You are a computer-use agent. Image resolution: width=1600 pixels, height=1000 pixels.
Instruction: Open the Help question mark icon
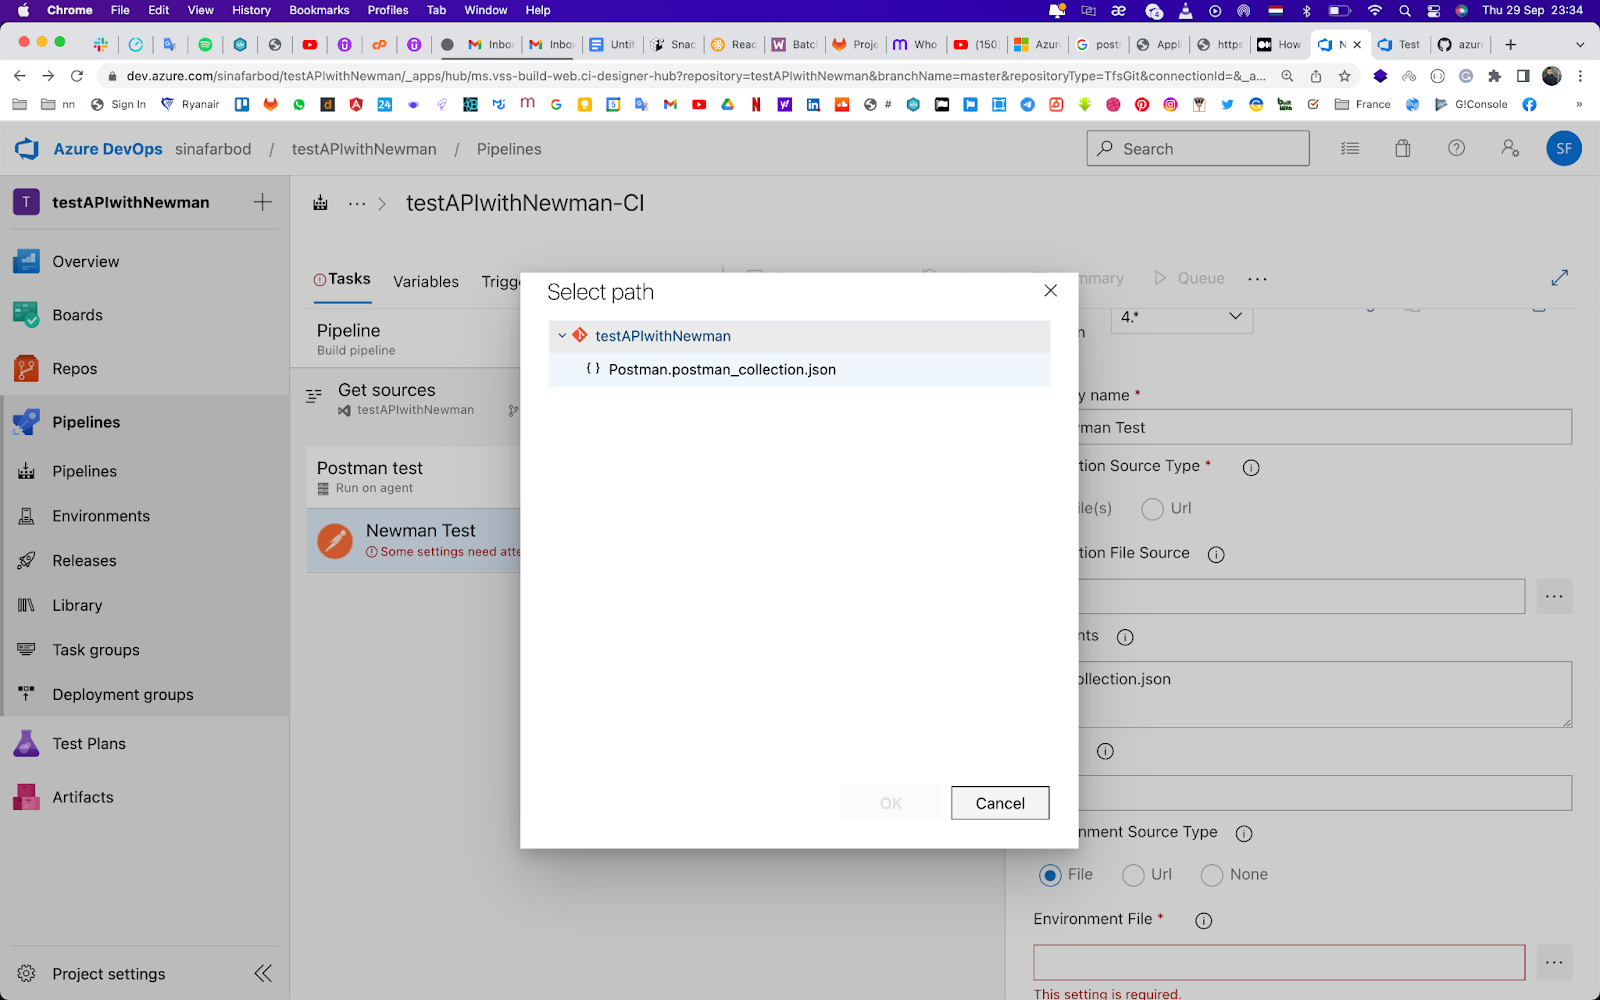click(x=1457, y=149)
